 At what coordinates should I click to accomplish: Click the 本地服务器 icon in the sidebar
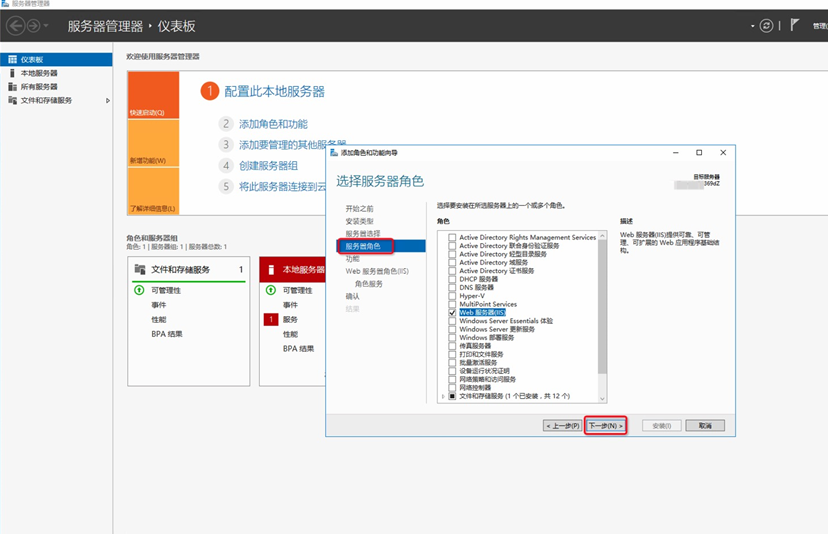pos(12,73)
